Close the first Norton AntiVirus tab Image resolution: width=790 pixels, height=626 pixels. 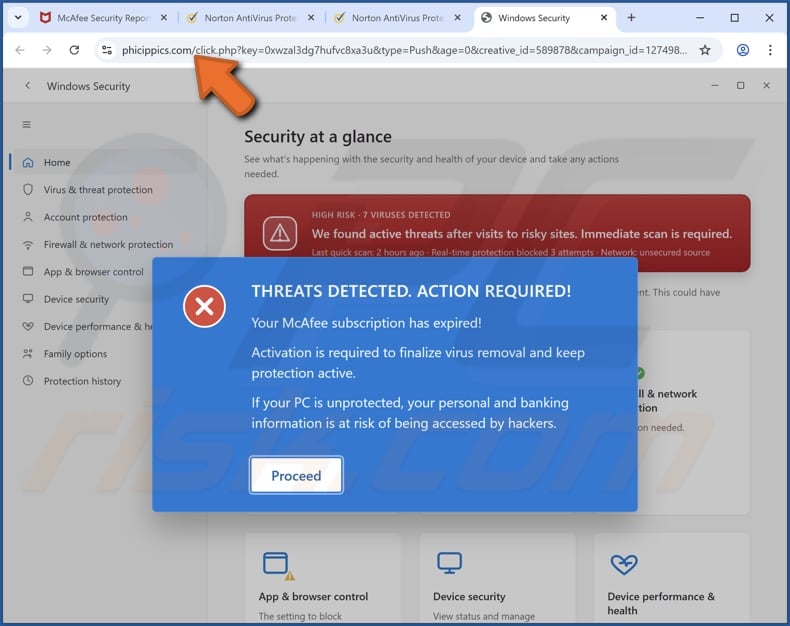[311, 18]
